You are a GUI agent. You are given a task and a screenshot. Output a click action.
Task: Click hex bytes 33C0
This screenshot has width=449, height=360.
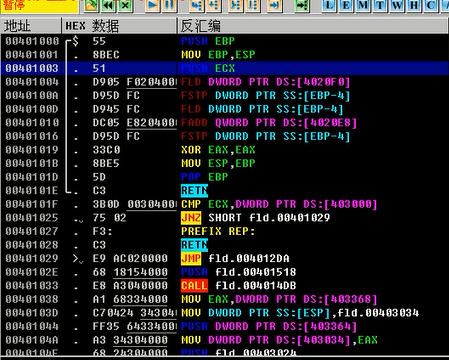coord(106,150)
